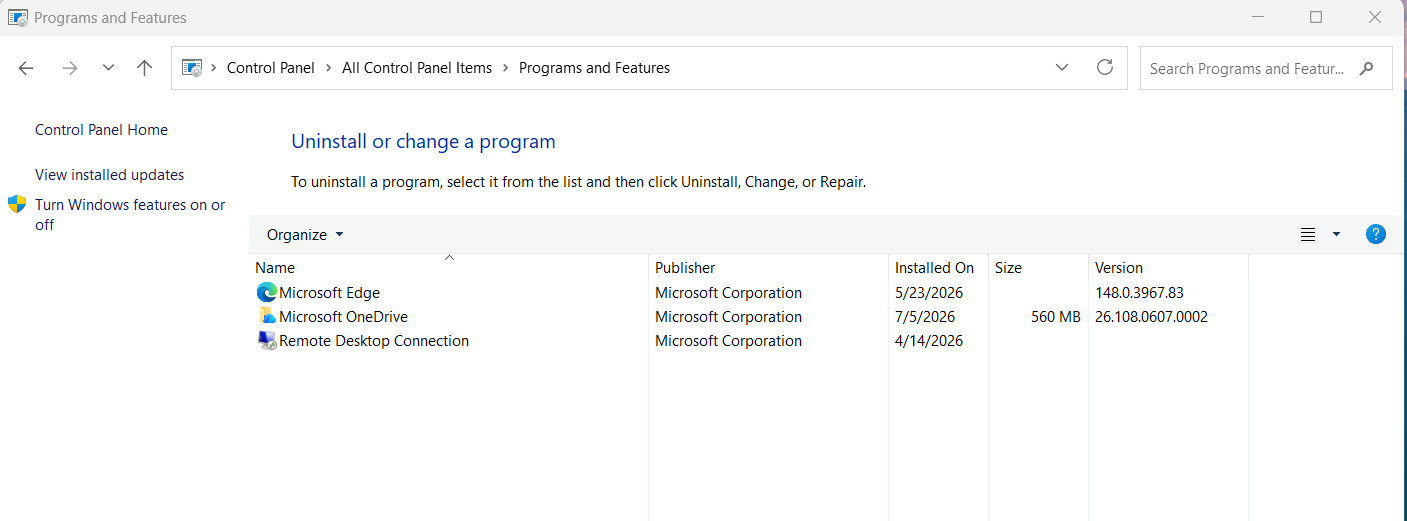Click the search magnifier icon

click(1367, 69)
